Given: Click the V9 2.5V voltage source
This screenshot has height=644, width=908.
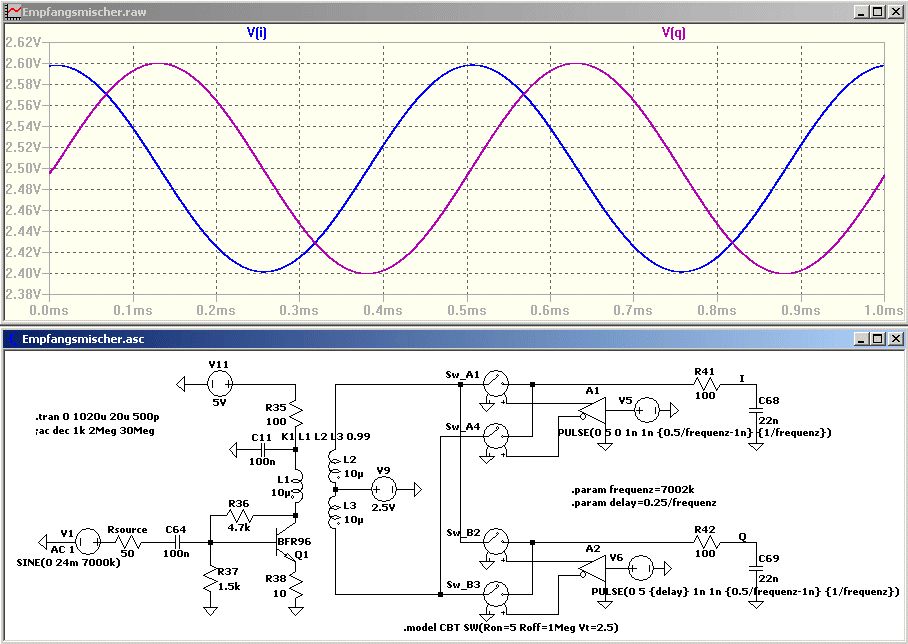Looking at the screenshot, I should [x=380, y=488].
